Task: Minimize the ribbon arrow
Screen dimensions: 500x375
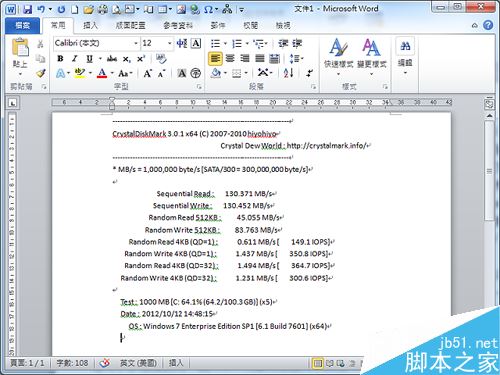Action: 475,25
